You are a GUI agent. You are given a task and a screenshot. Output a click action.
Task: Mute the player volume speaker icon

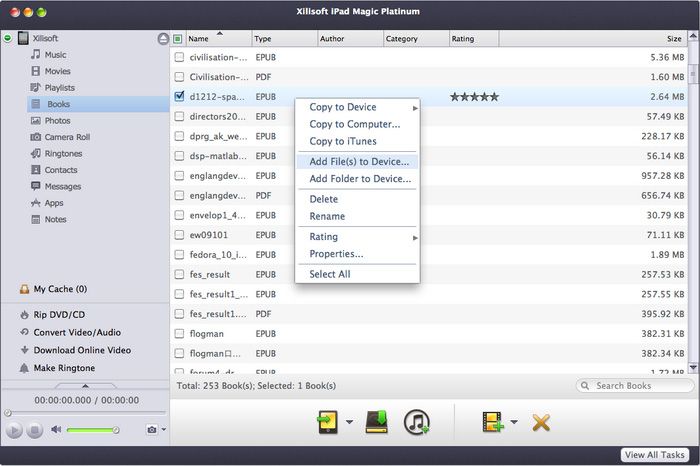(56, 429)
